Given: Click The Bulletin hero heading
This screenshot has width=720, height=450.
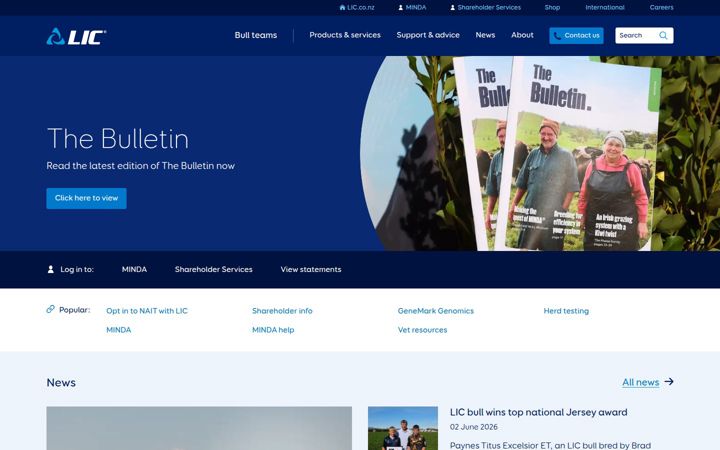Looking at the screenshot, I should coord(118,138).
